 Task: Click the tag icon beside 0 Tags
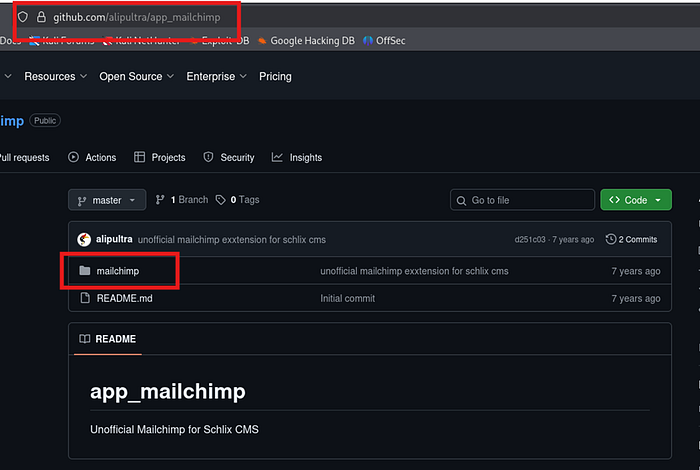[221, 200]
